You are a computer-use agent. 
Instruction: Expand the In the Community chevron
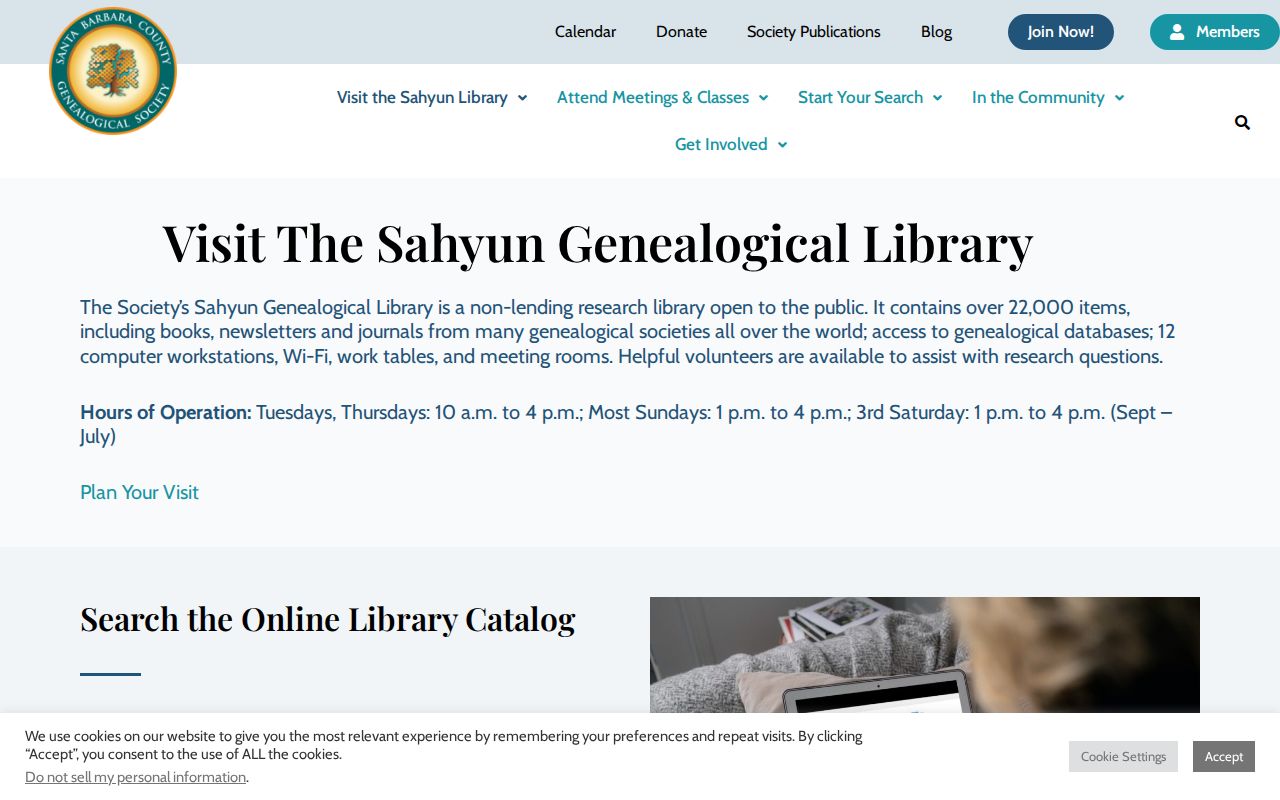1119,98
